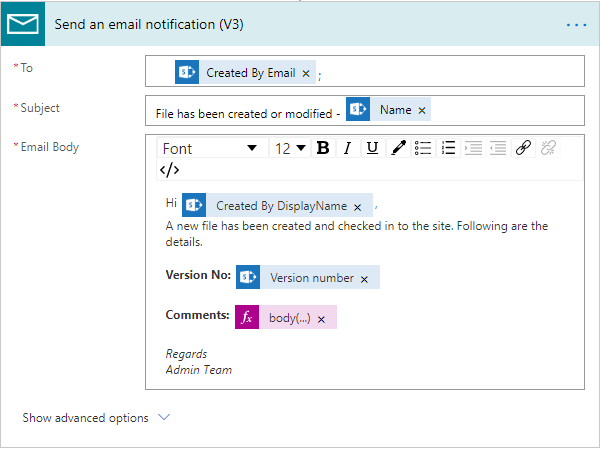This screenshot has width=600, height=449.
Task: Expand Show advanced options
Action: (x=97, y=418)
